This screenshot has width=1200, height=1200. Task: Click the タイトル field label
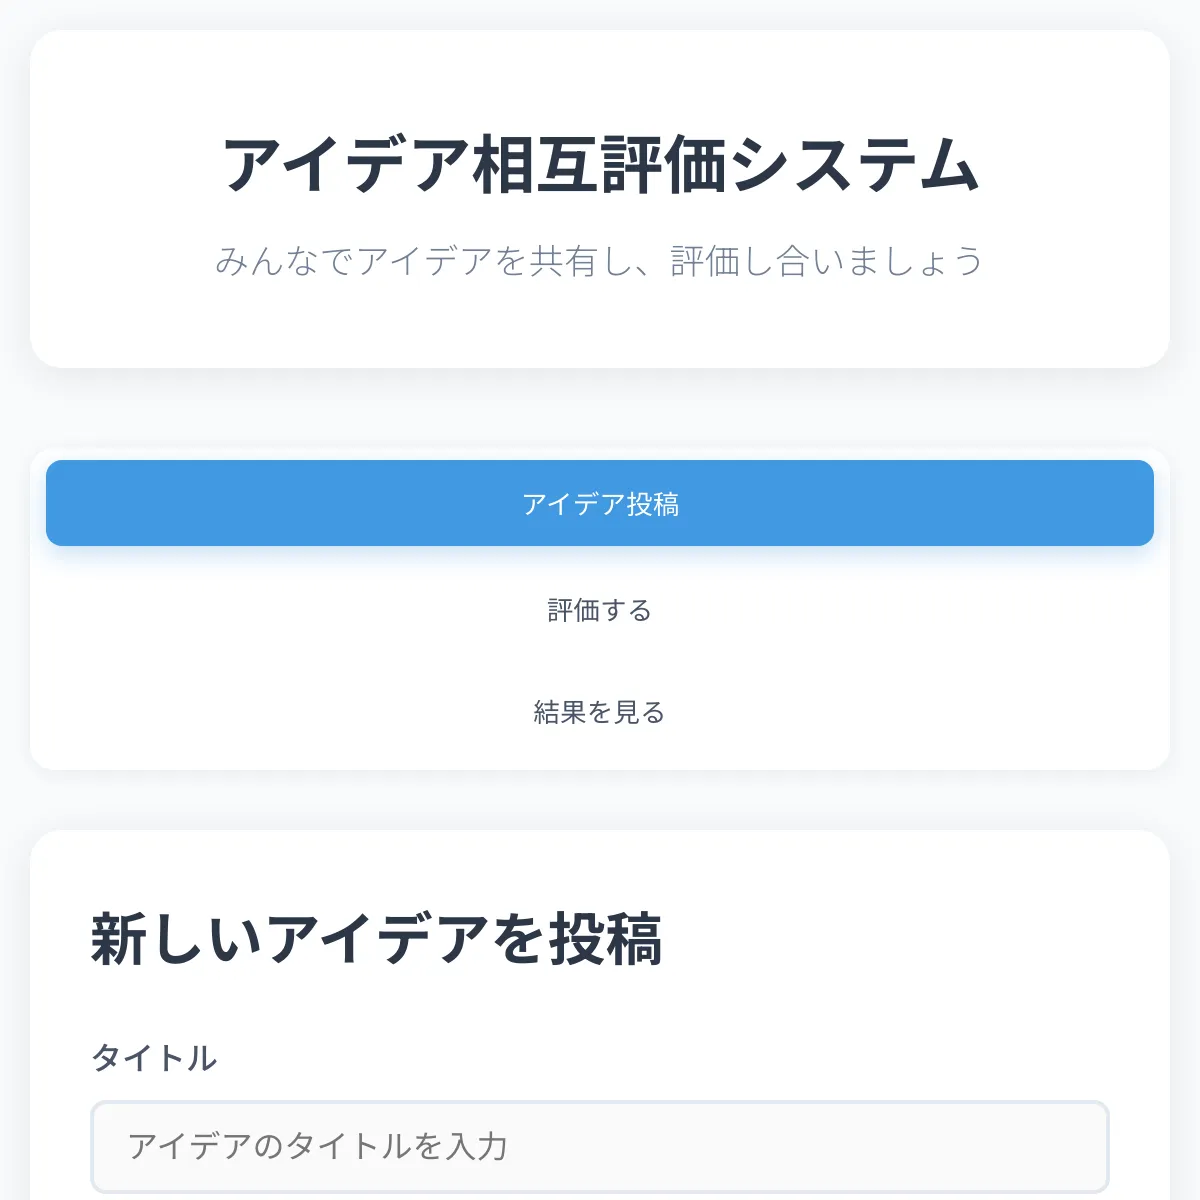[155, 1057]
